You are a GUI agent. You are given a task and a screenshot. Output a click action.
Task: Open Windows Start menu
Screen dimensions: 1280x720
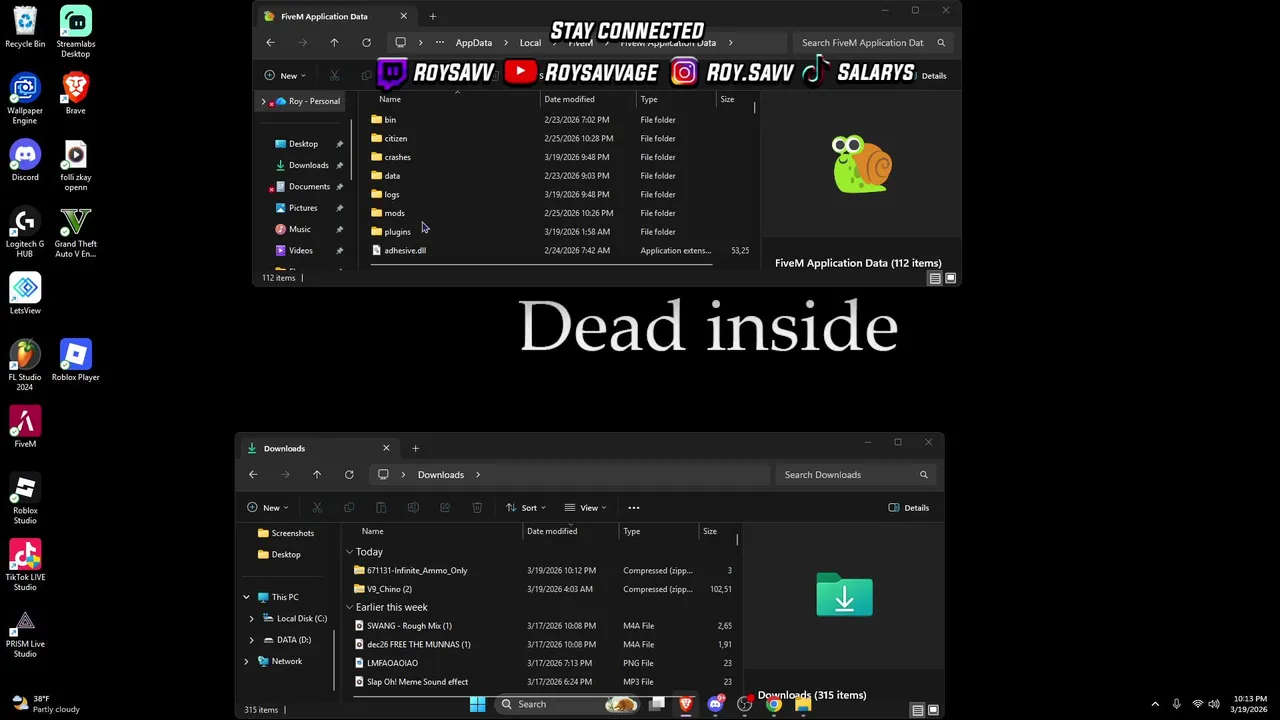(477, 704)
